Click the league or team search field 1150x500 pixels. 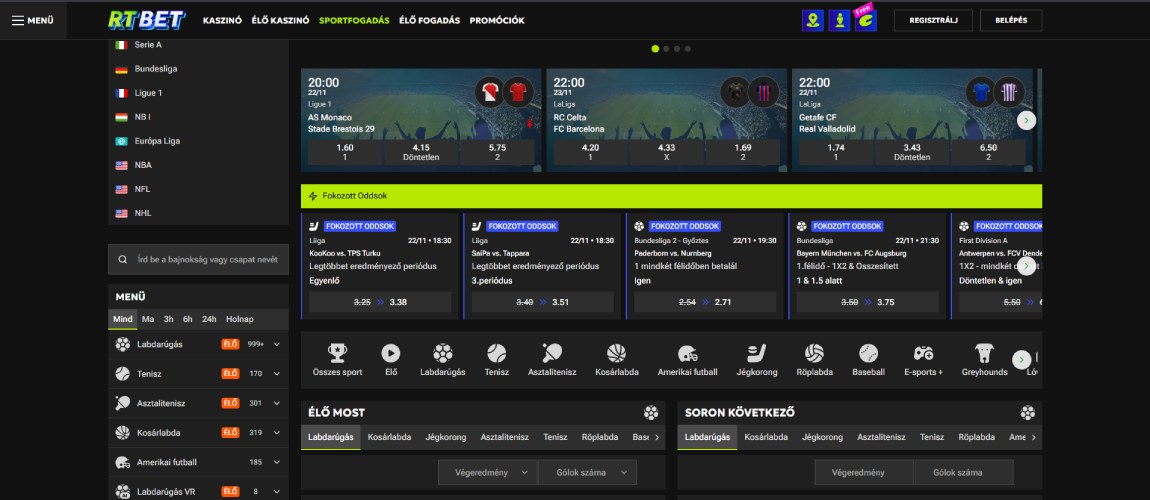click(198, 260)
